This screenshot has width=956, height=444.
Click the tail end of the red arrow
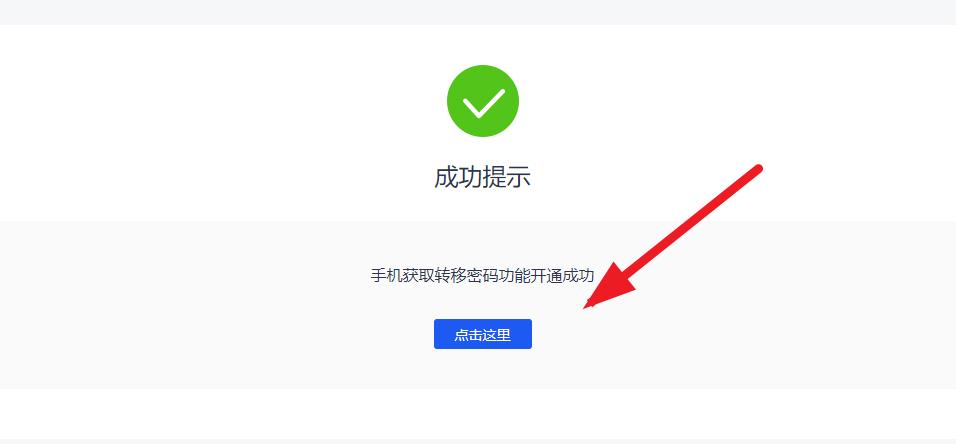758,169
